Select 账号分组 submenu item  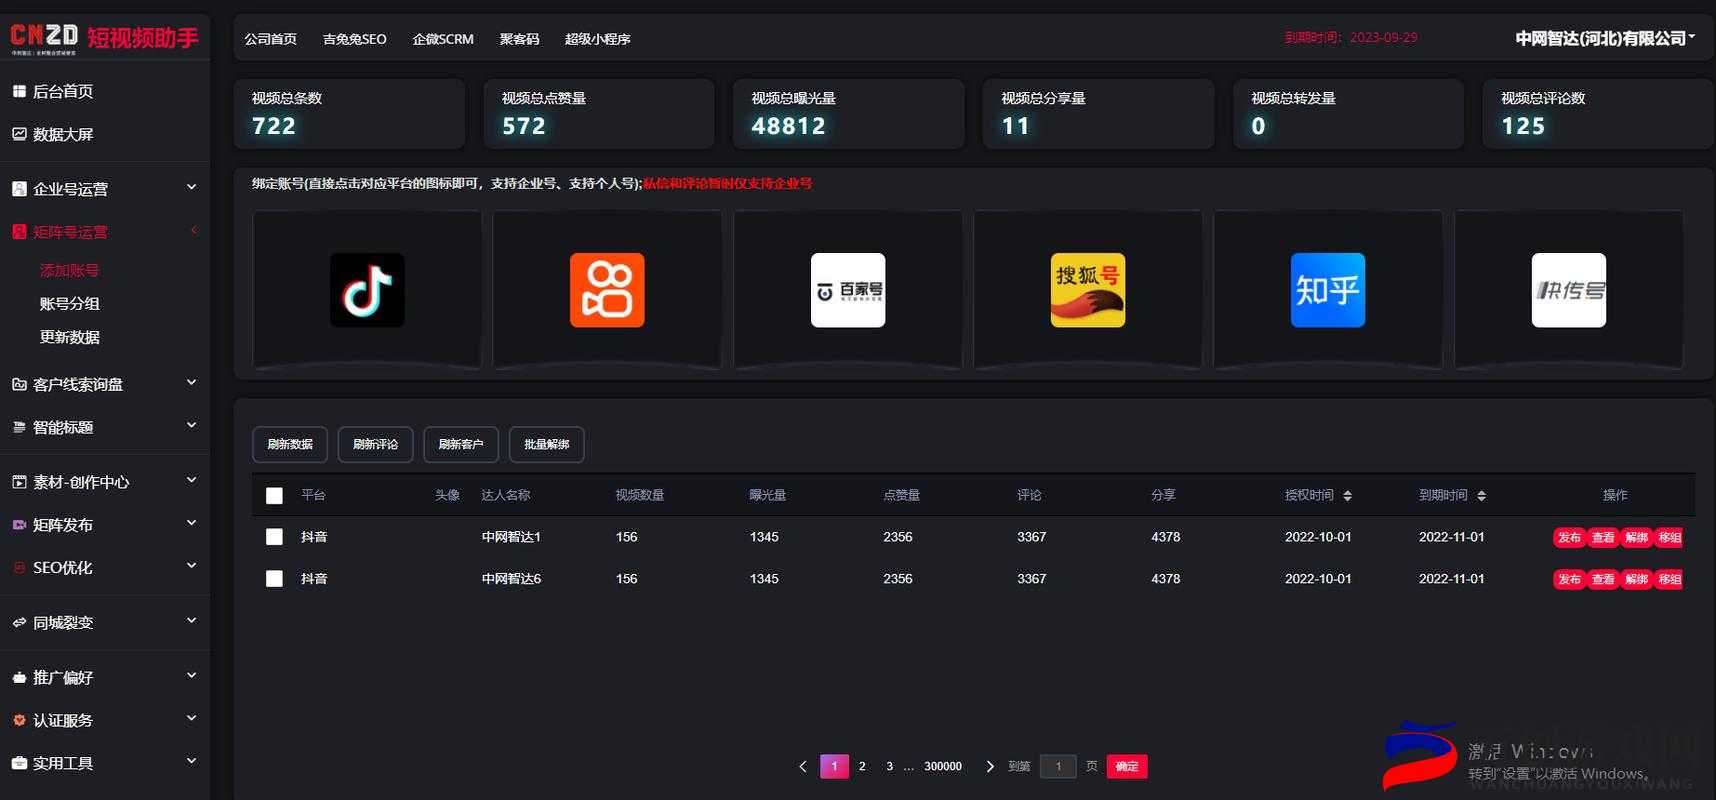pyautogui.click(x=69, y=304)
